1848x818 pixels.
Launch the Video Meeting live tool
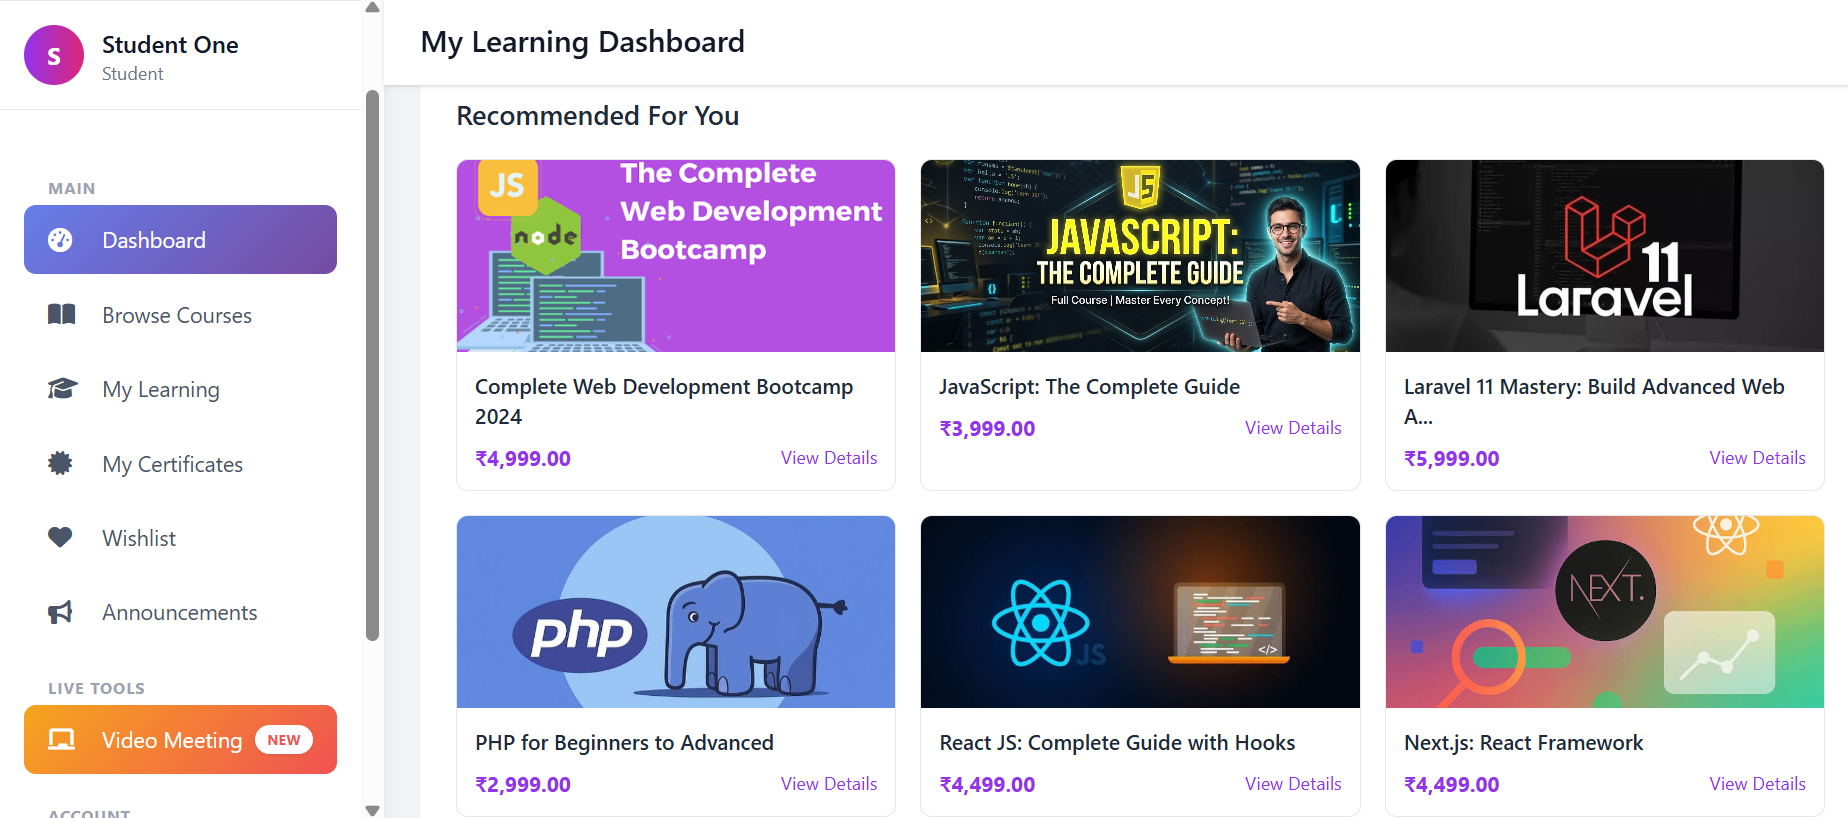point(180,740)
